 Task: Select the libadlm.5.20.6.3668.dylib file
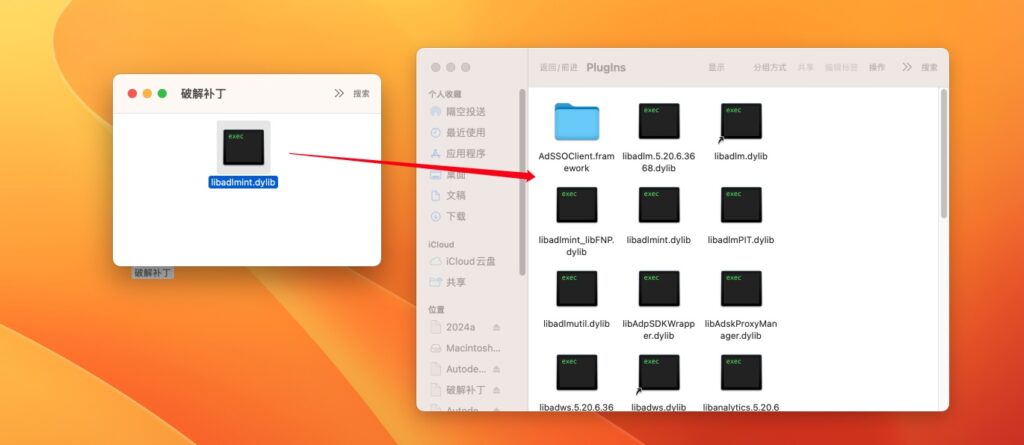coord(659,121)
